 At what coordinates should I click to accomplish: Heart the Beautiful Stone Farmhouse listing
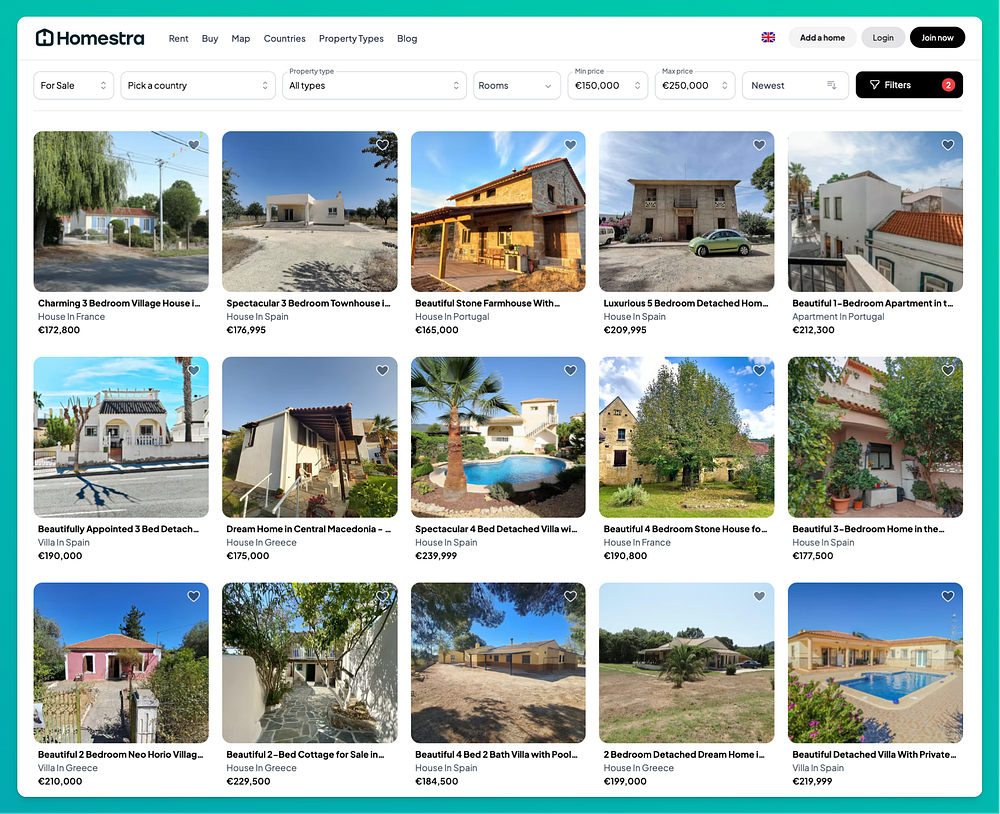point(570,145)
